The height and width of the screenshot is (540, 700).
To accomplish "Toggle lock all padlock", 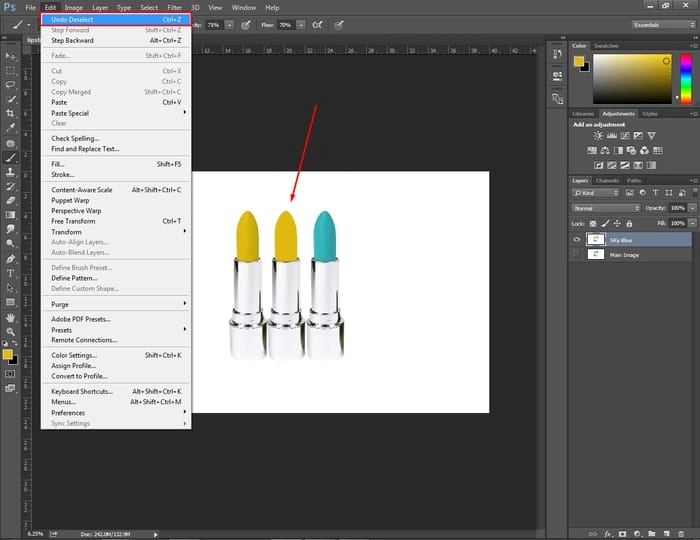I will tap(629, 224).
